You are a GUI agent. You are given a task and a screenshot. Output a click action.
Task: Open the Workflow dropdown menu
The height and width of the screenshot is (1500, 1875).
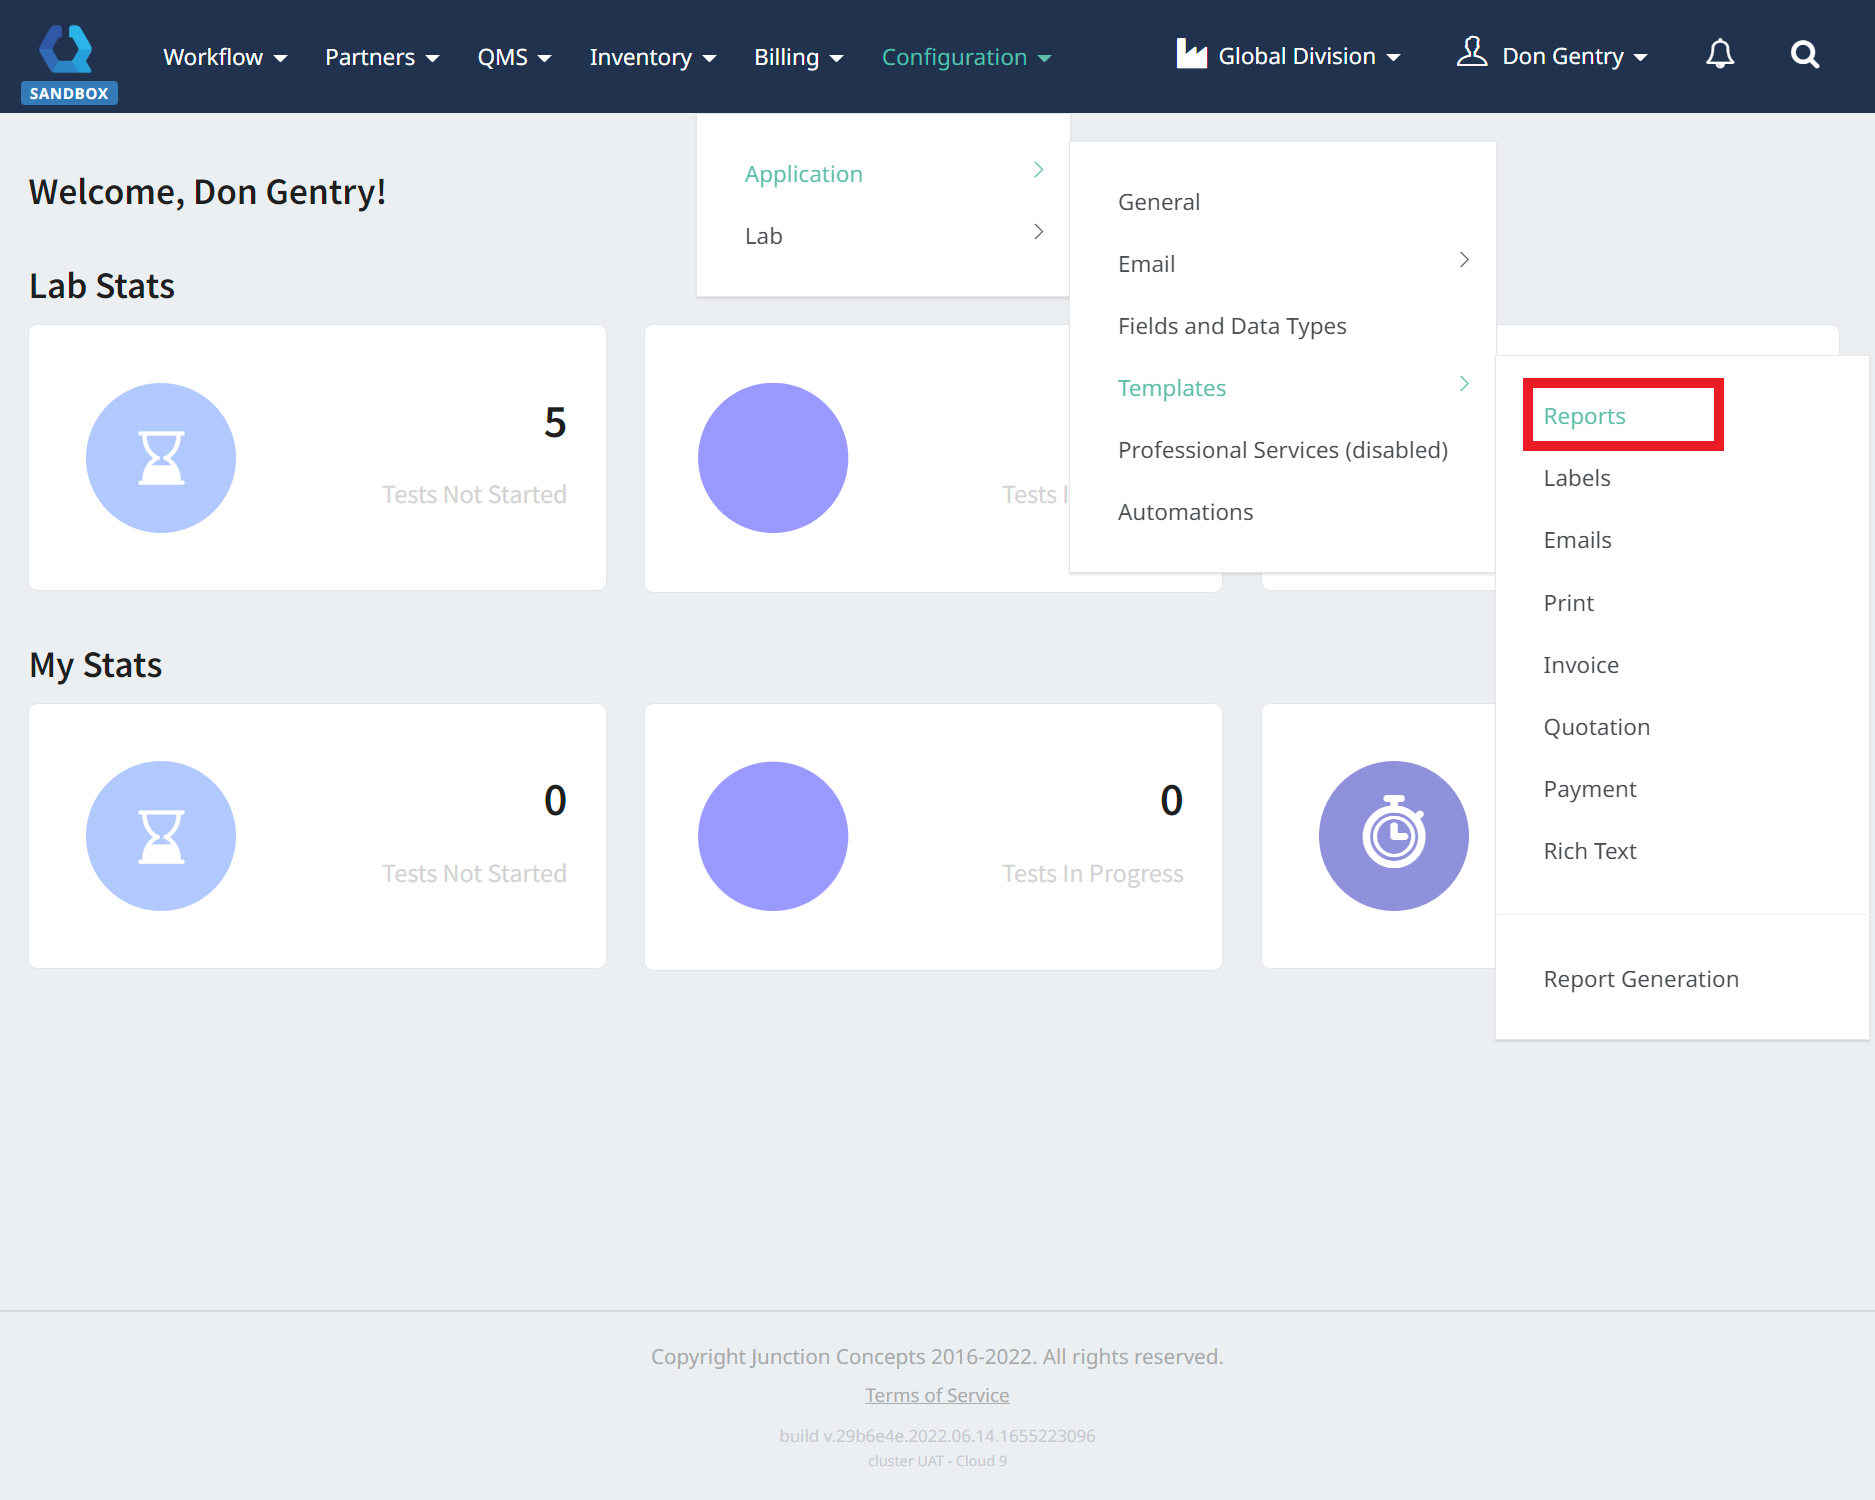click(225, 57)
